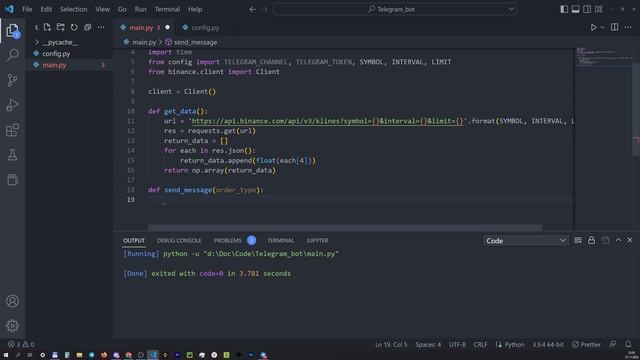Toggle output scroll lock
Screen dimensions: 640x360
click(x=591, y=240)
